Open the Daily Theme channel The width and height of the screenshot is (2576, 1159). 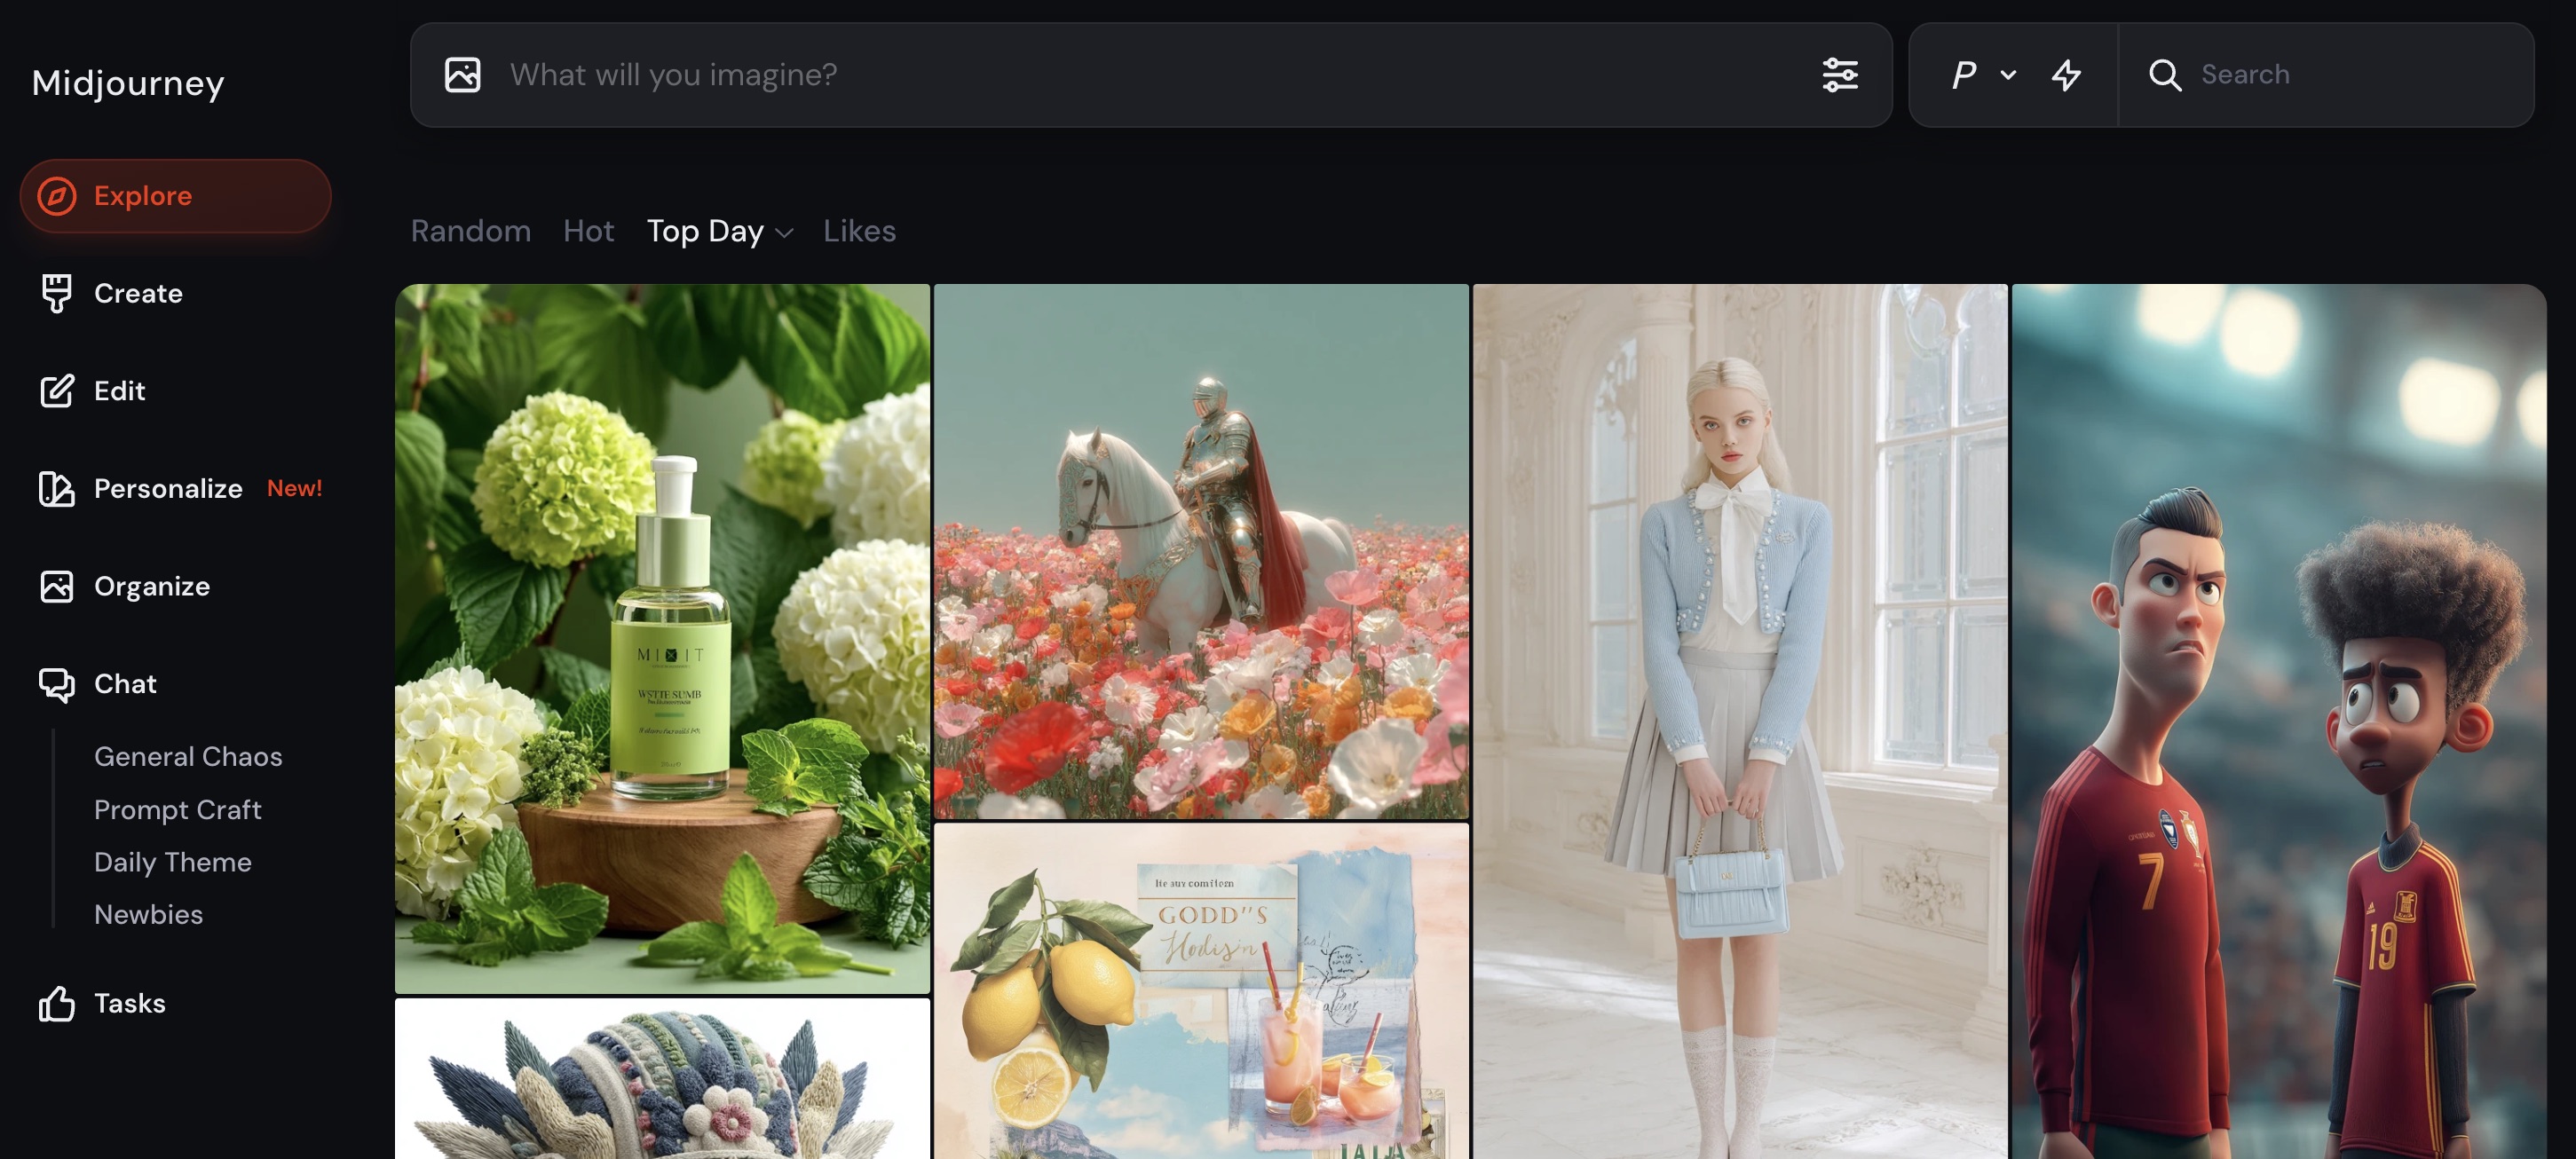(x=172, y=862)
